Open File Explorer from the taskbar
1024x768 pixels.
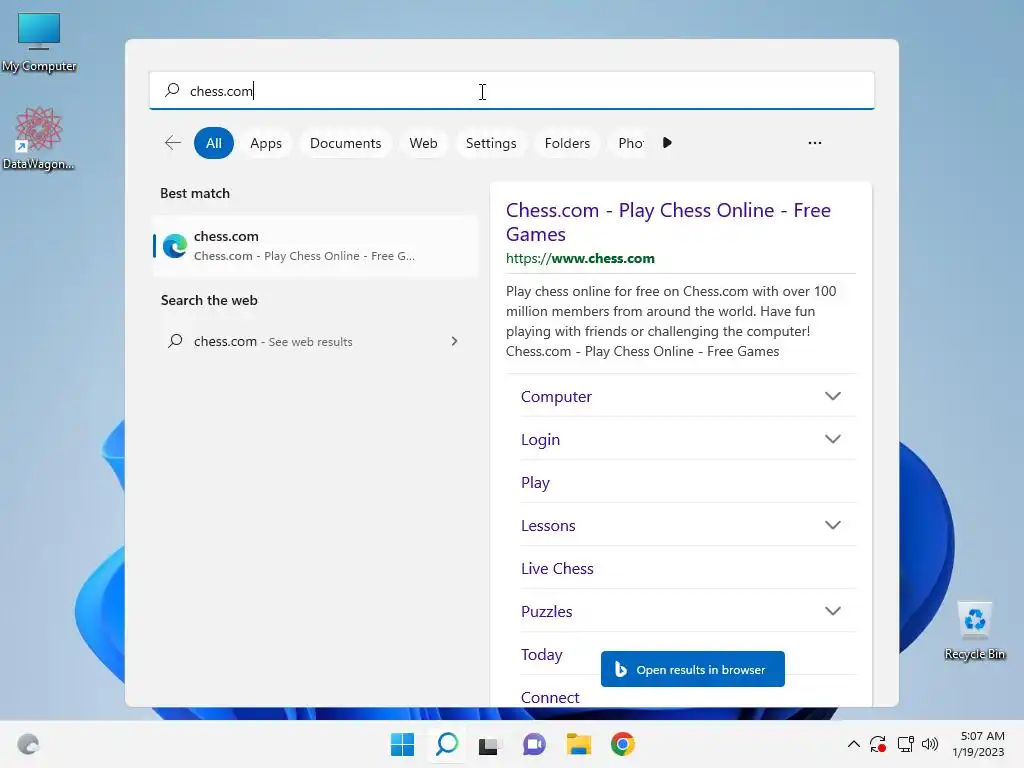(x=579, y=744)
